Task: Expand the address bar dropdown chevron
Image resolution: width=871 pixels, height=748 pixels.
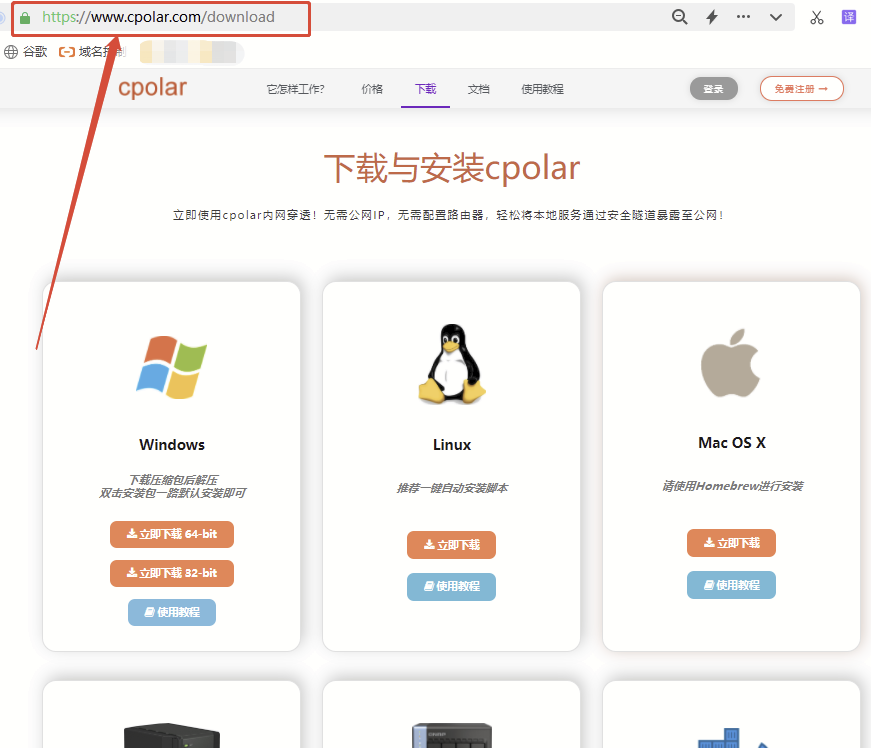Action: [776, 17]
